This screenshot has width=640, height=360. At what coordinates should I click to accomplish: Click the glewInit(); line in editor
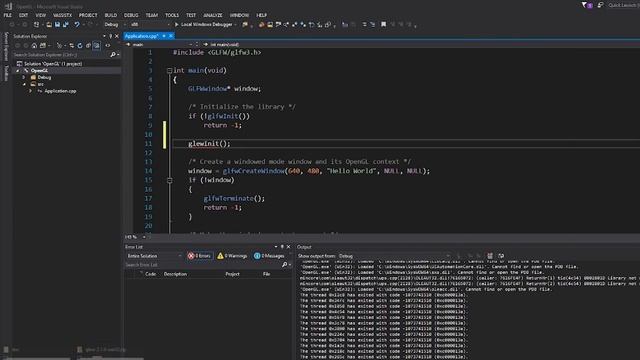coord(209,144)
